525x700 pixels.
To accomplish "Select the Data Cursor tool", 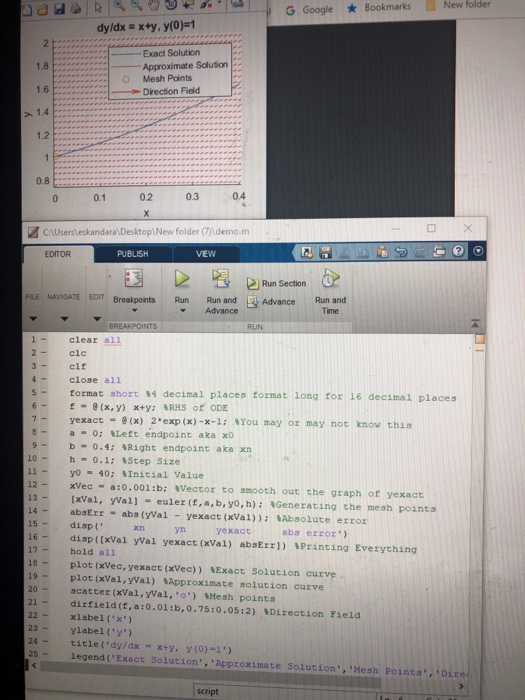I will pos(187,5).
